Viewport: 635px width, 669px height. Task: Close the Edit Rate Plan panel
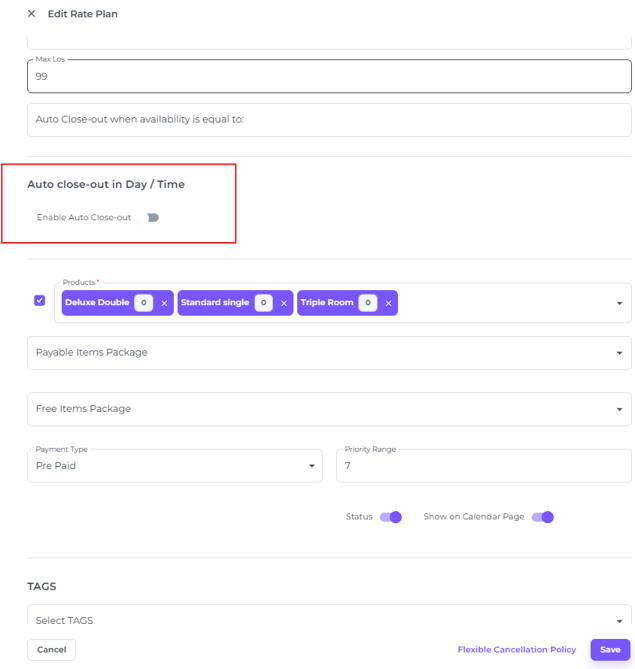click(32, 14)
